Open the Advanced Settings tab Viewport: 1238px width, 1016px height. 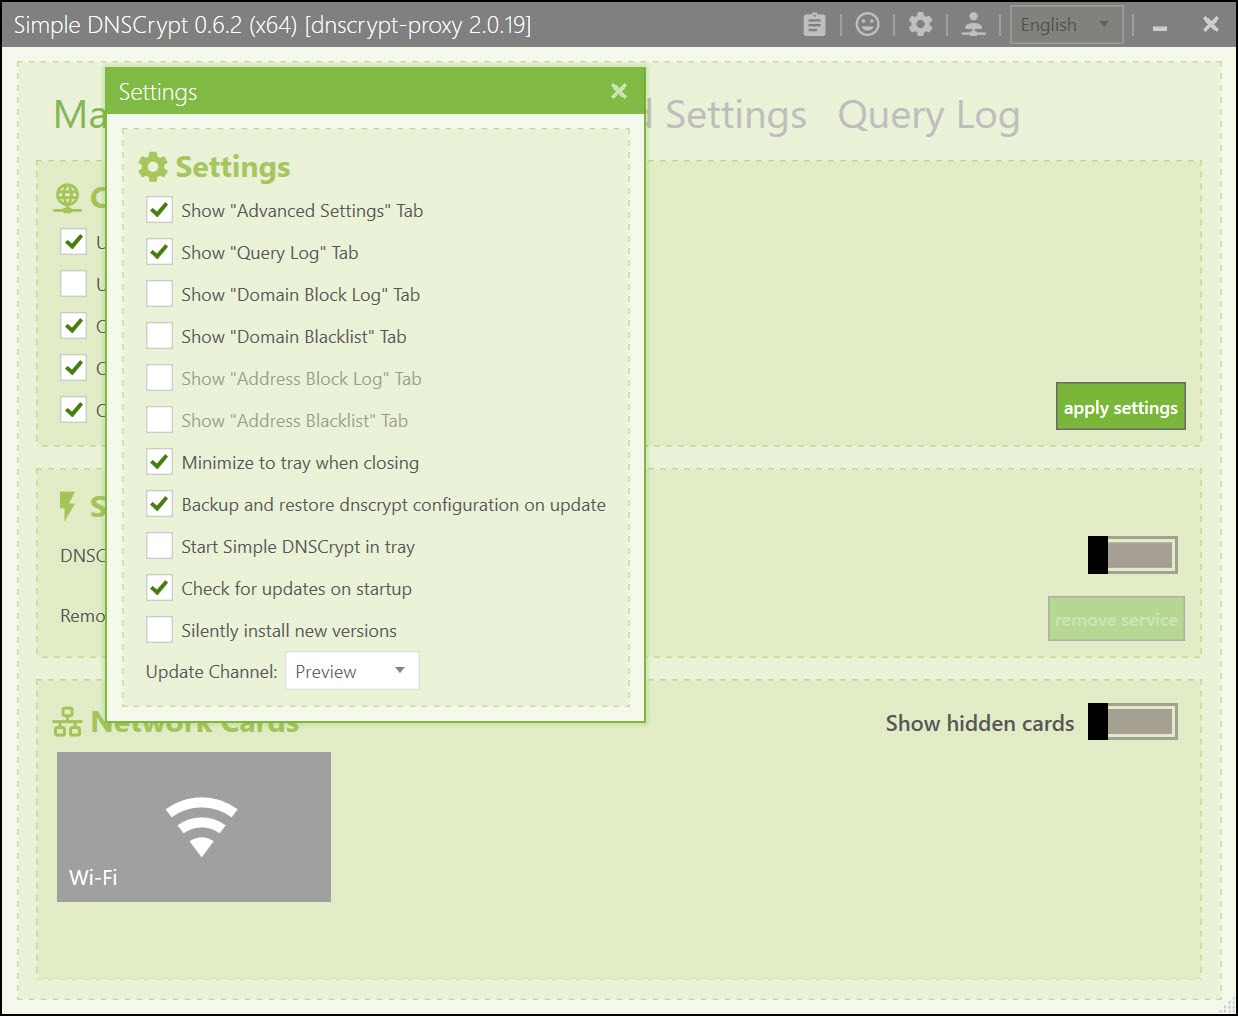735,116
